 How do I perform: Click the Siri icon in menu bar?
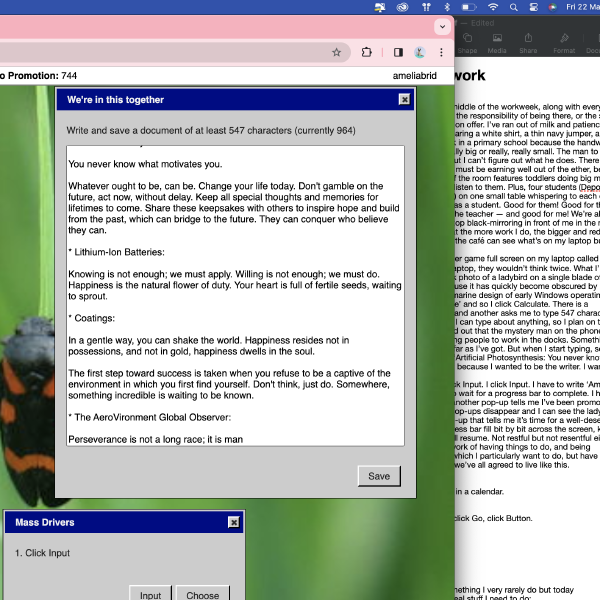553,7
